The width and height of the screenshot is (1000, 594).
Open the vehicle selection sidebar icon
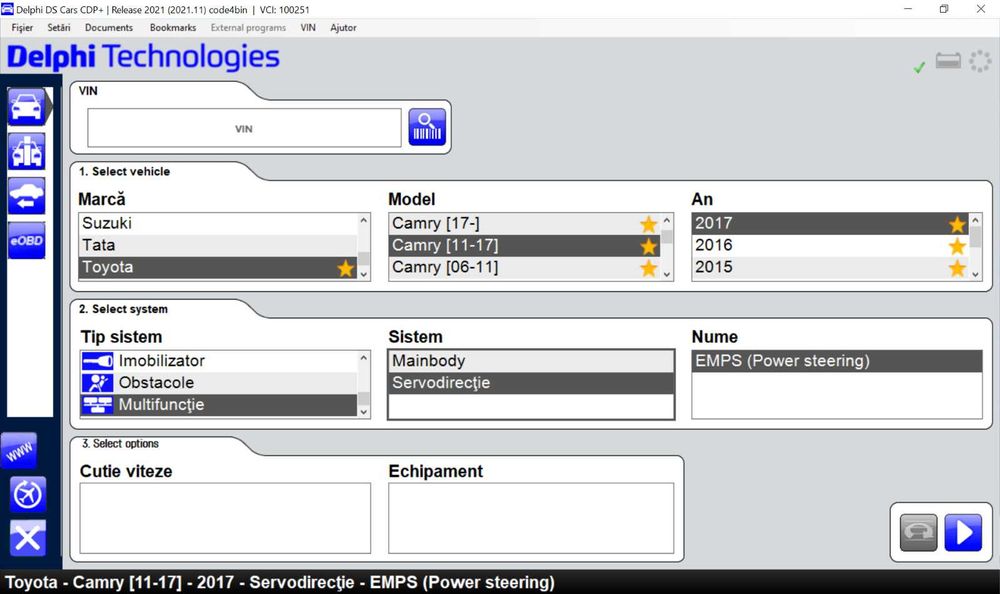[x=27, y=107]
